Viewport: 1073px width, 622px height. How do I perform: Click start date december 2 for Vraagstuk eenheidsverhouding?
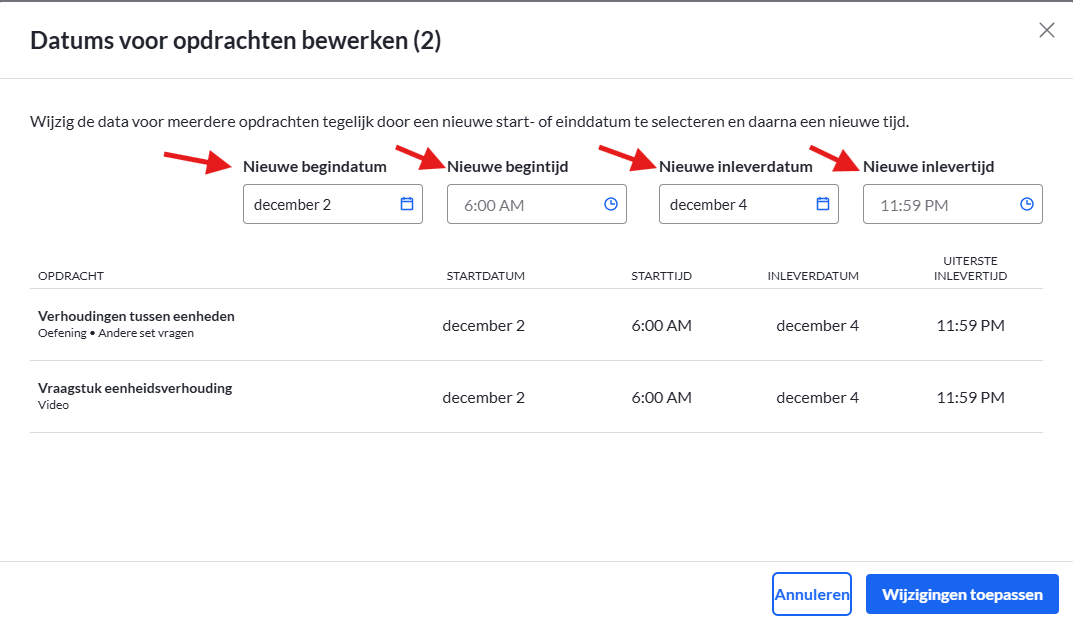click(x=483, y=398)
